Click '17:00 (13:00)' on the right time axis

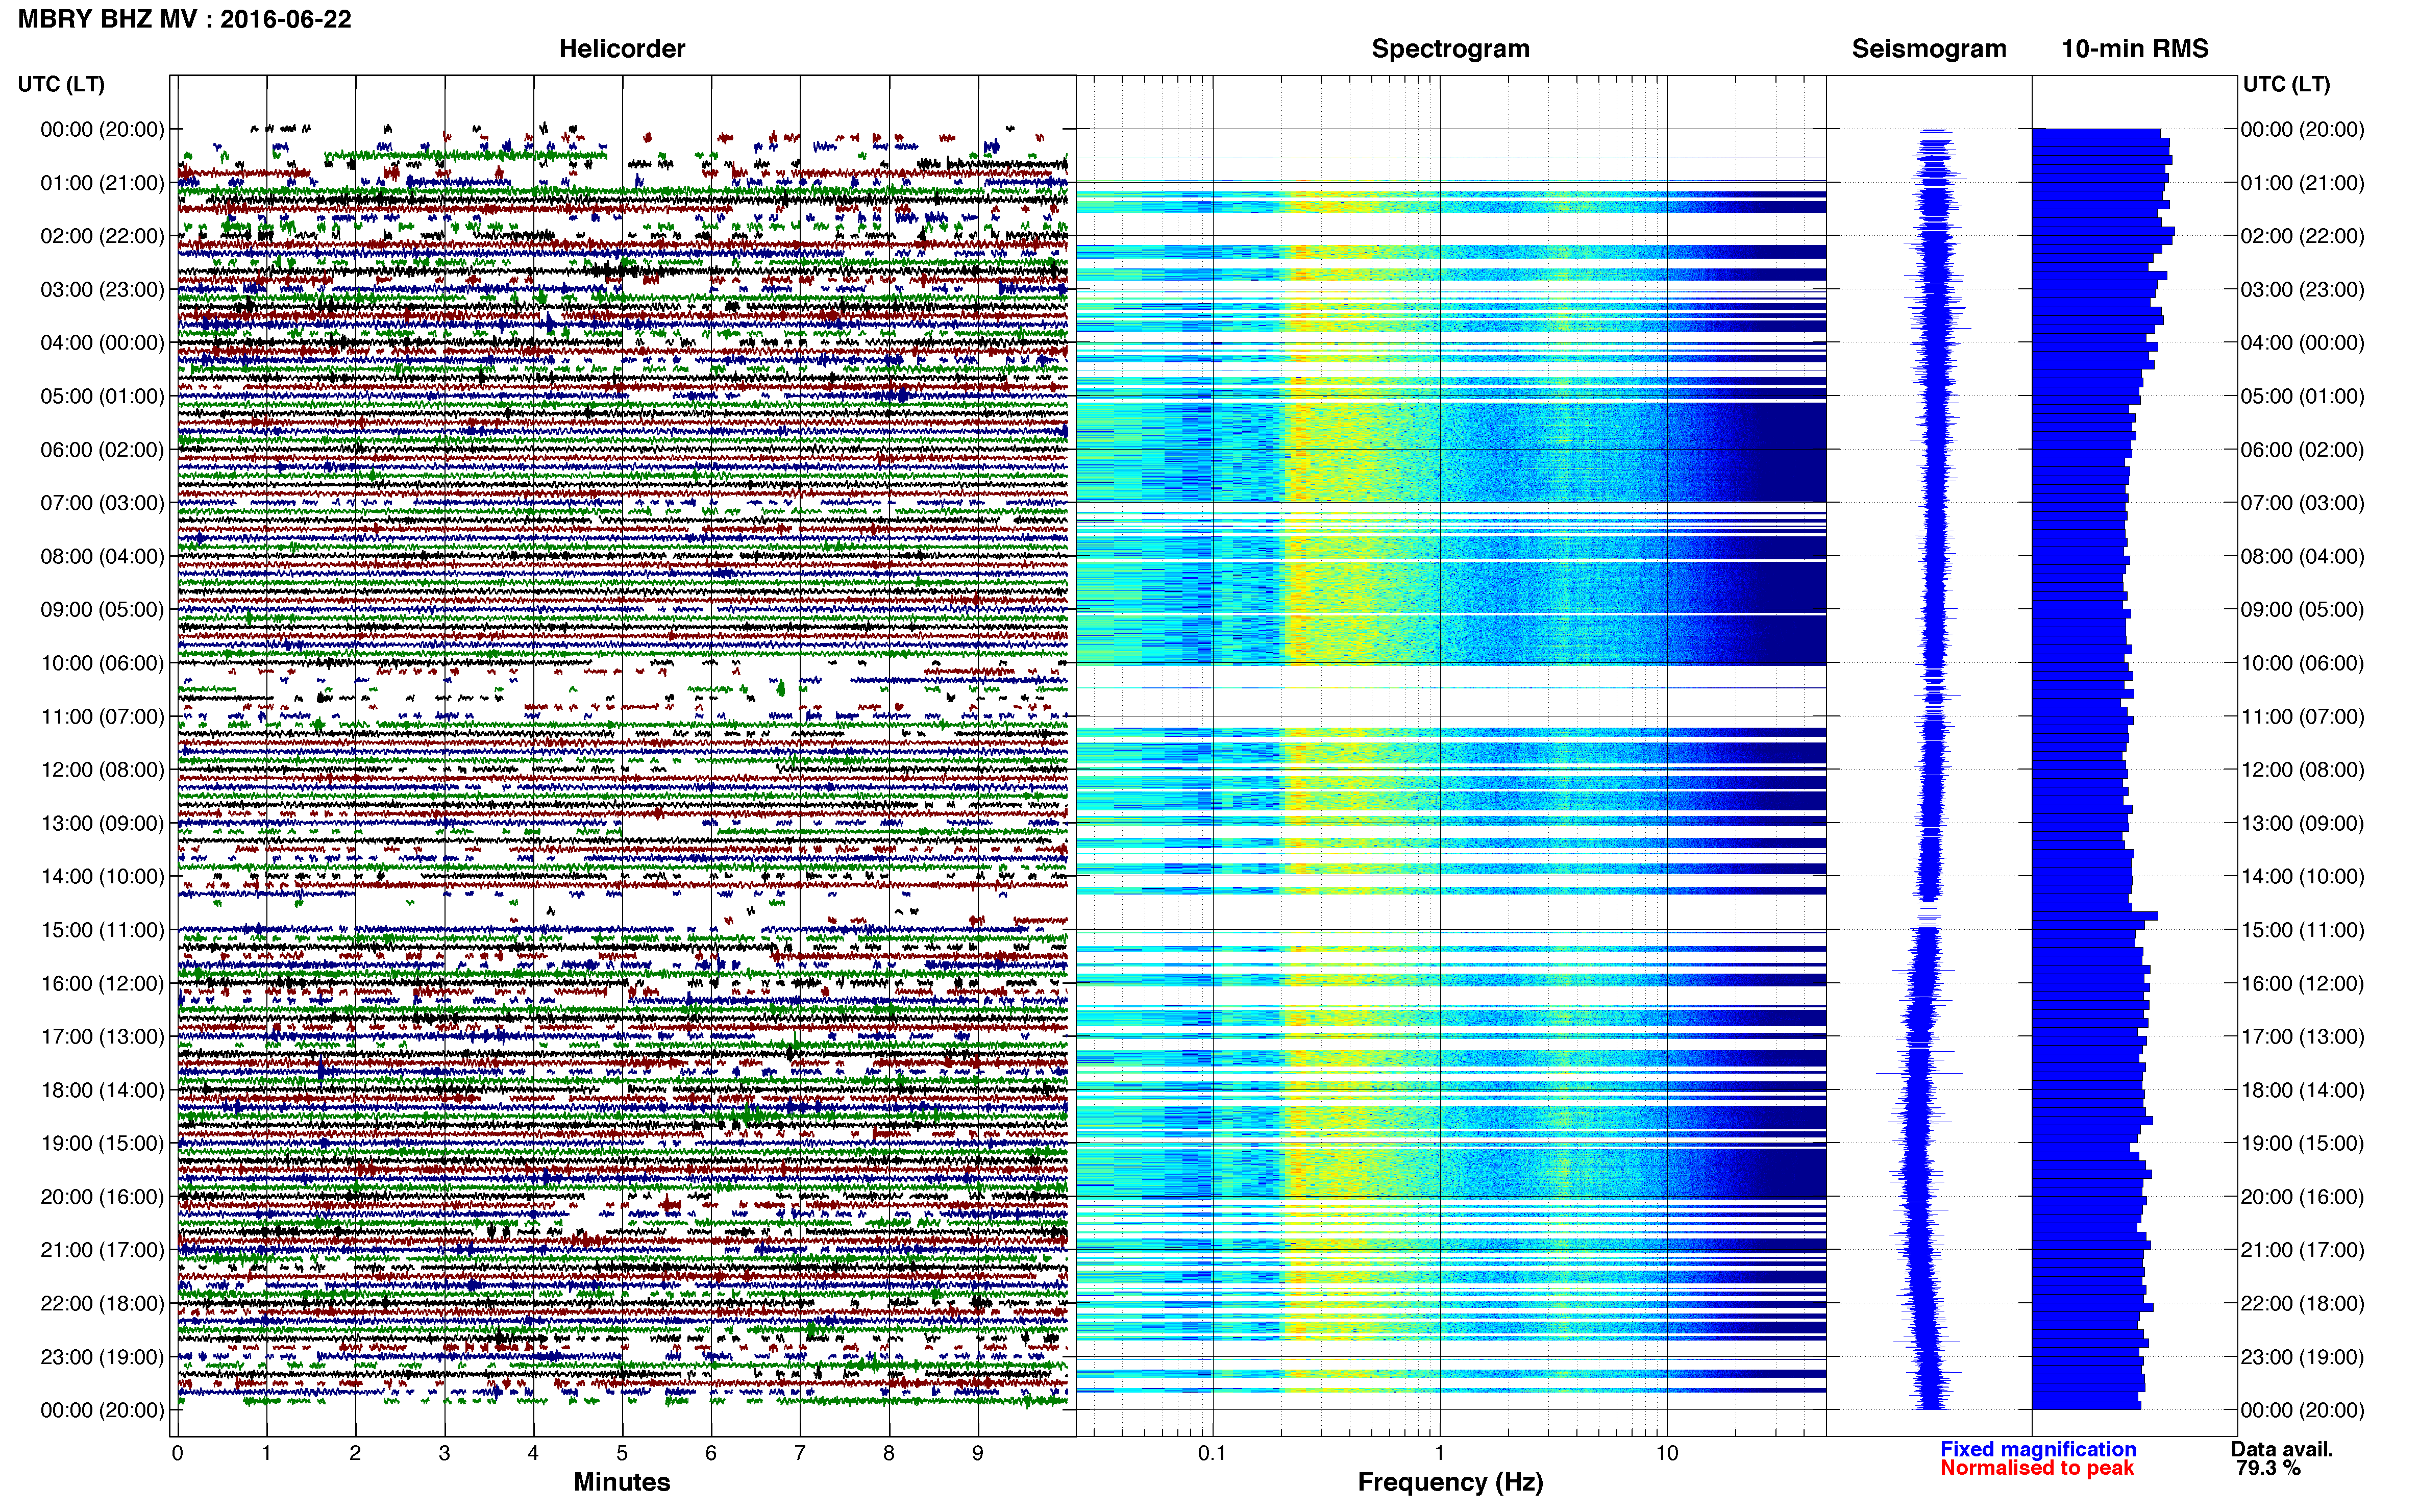click(2302, 1037)
